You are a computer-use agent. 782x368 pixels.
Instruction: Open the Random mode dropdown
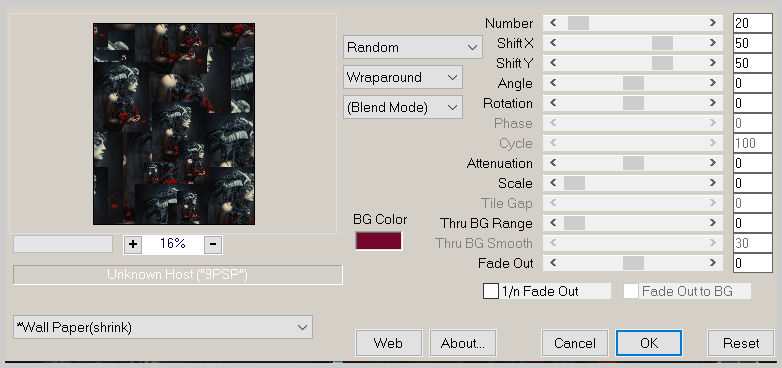tap(412, 47)
